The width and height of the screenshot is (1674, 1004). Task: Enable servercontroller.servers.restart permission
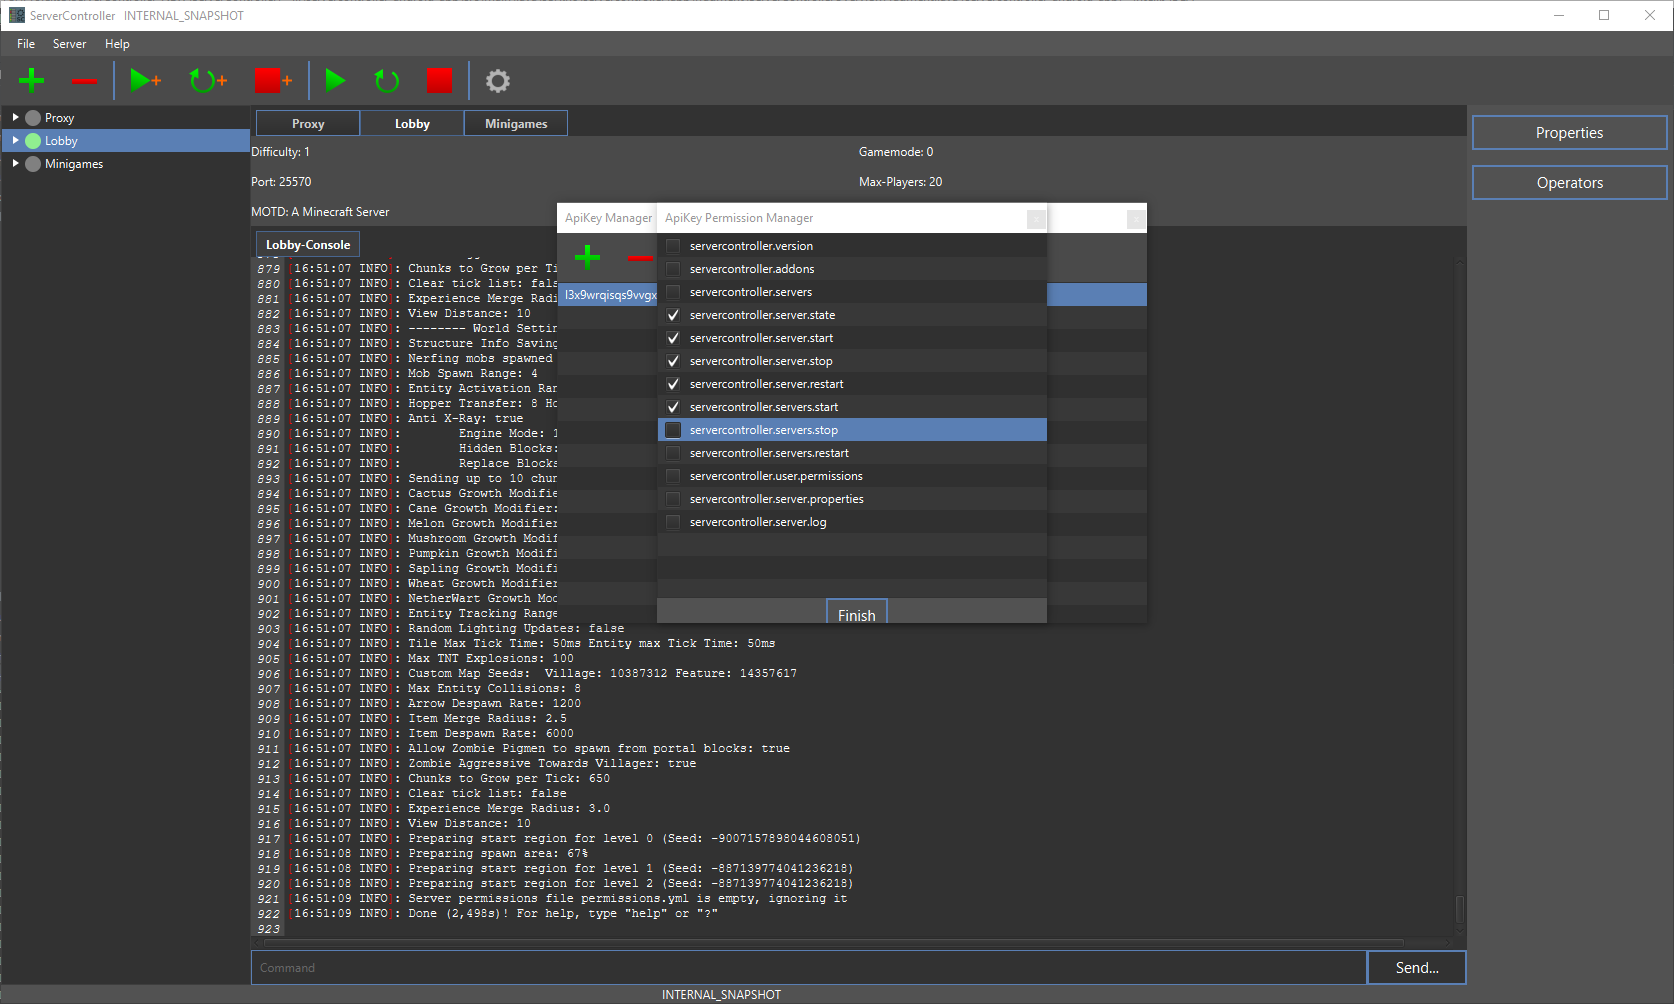pos(673,453)
